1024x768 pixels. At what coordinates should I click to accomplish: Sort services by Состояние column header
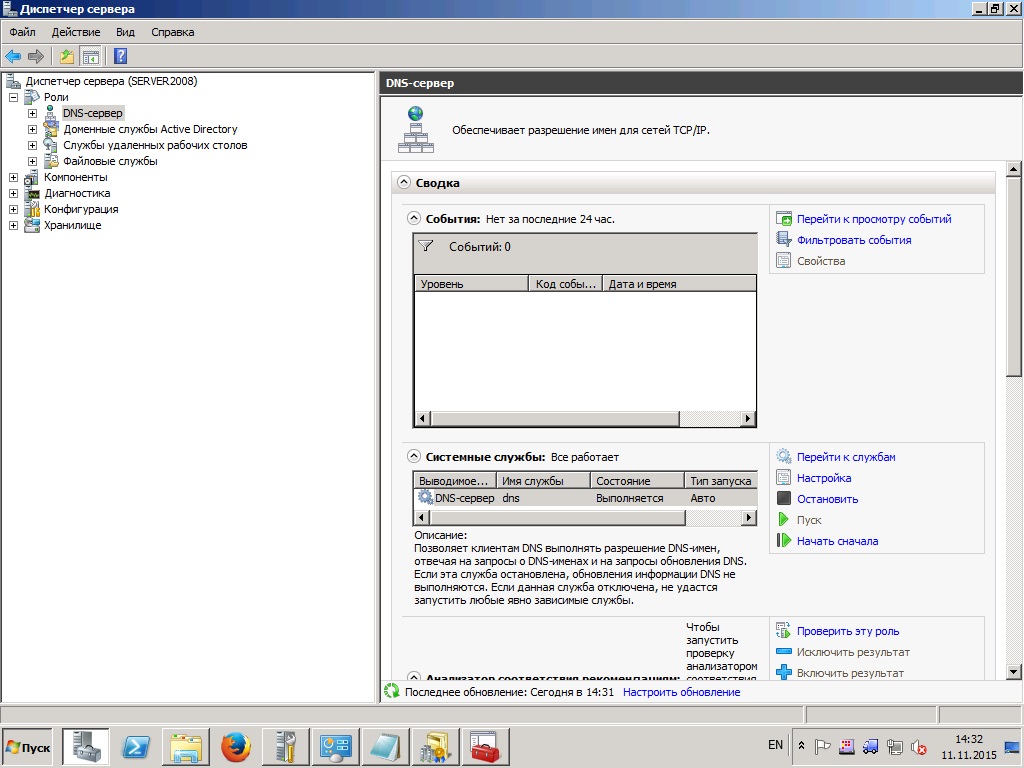tap(637, 481)
